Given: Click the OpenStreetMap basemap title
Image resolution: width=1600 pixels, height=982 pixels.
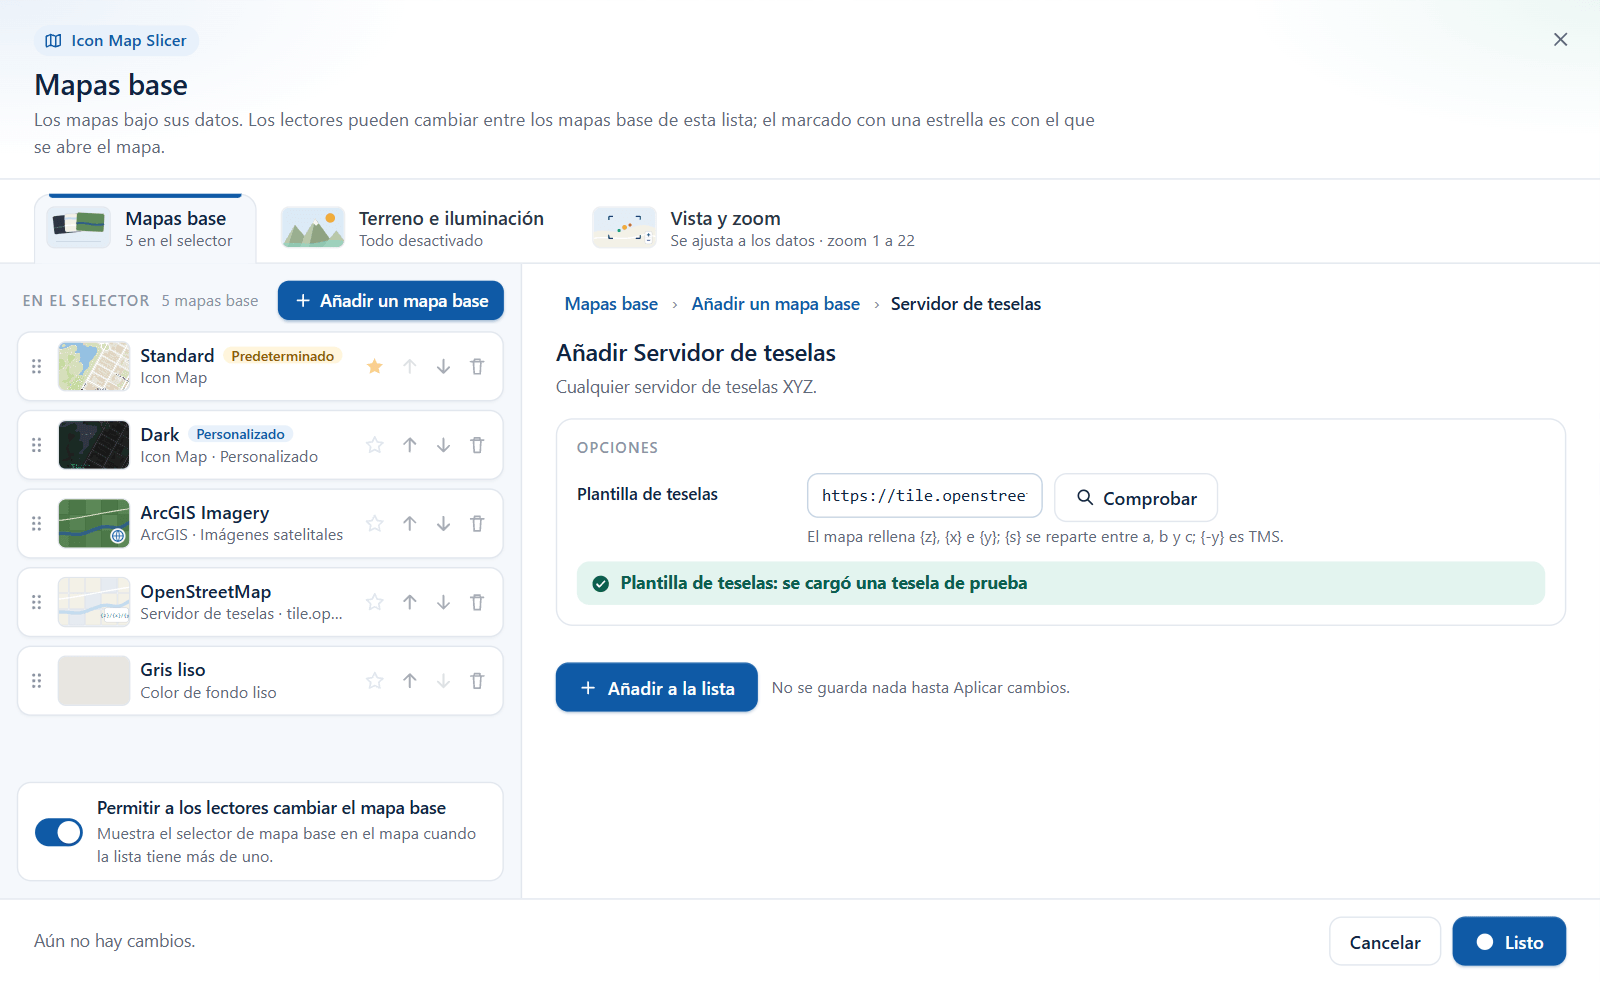Looking at the screenshot, I should 206,592.
